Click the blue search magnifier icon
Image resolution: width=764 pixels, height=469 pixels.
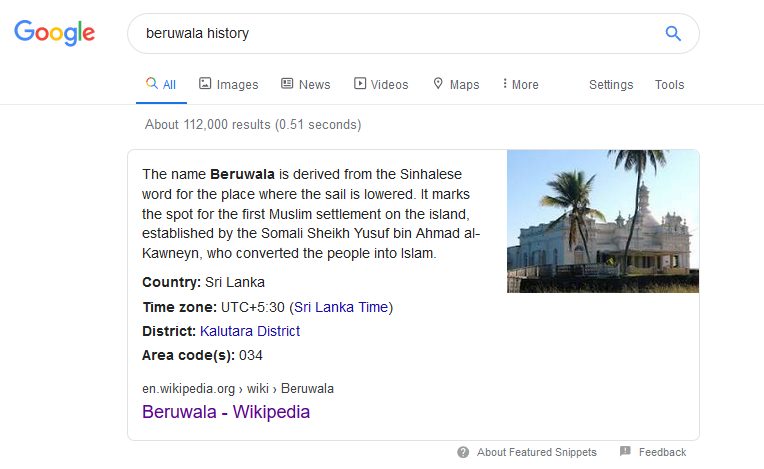coord(673,34)
